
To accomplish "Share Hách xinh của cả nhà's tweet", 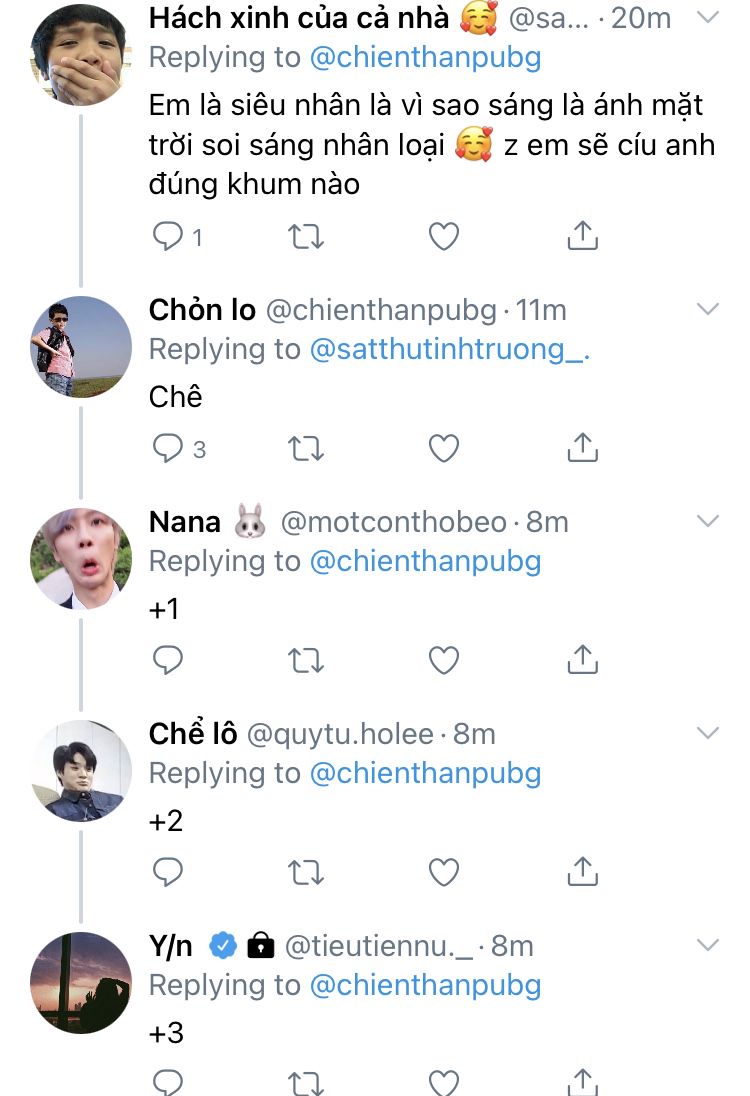I will point(582,236).
